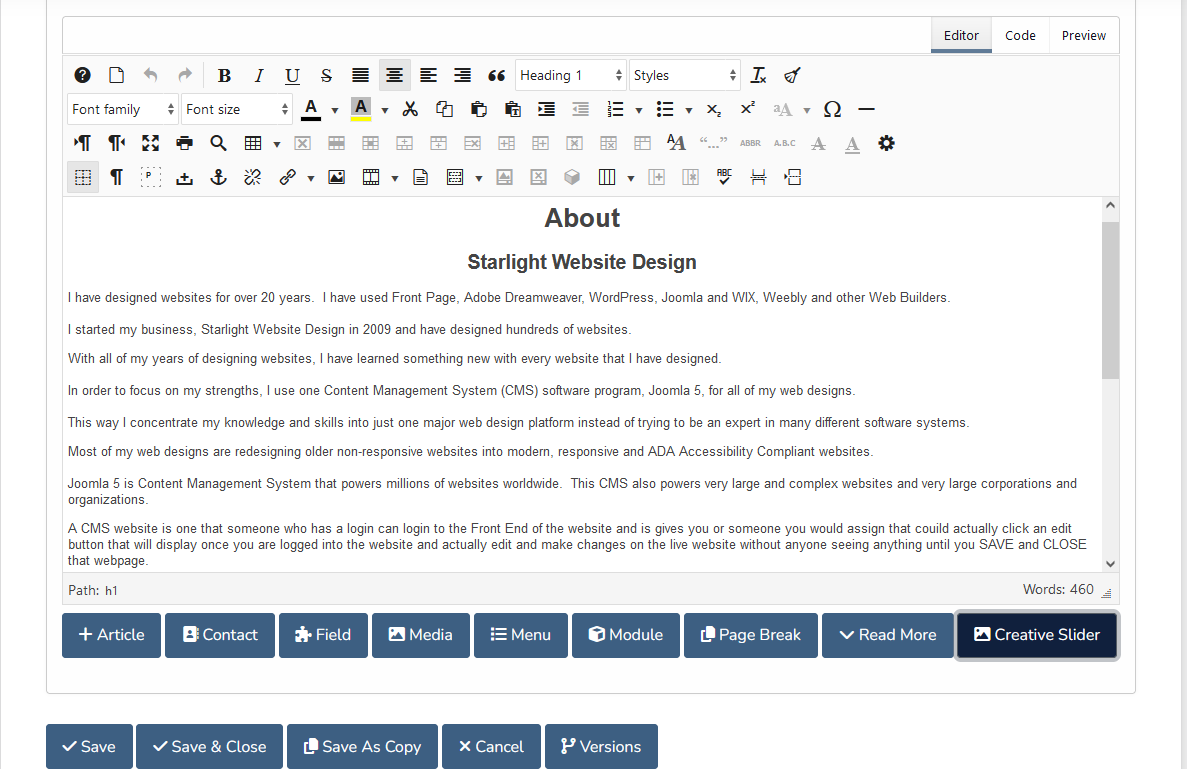Run the ABC spellcheck icon
Image resolution: width=1187 pixels, height=769 pixels.
point(724,177)
